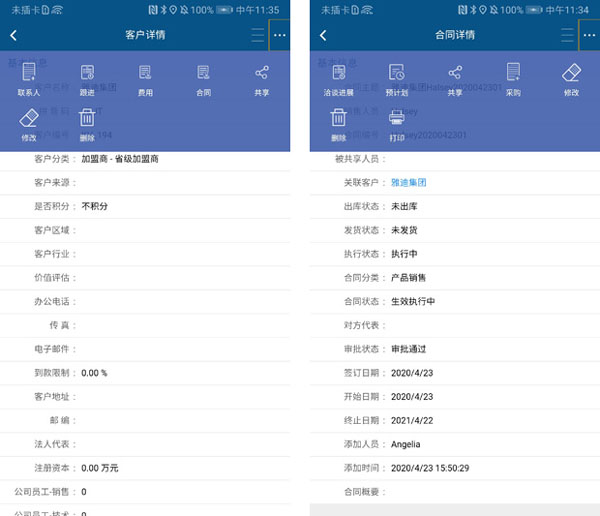Image resolution: width=600 pixels, height=516 pixels.
Task: Collapse the more menu on 客户详情
Action: 279,35
